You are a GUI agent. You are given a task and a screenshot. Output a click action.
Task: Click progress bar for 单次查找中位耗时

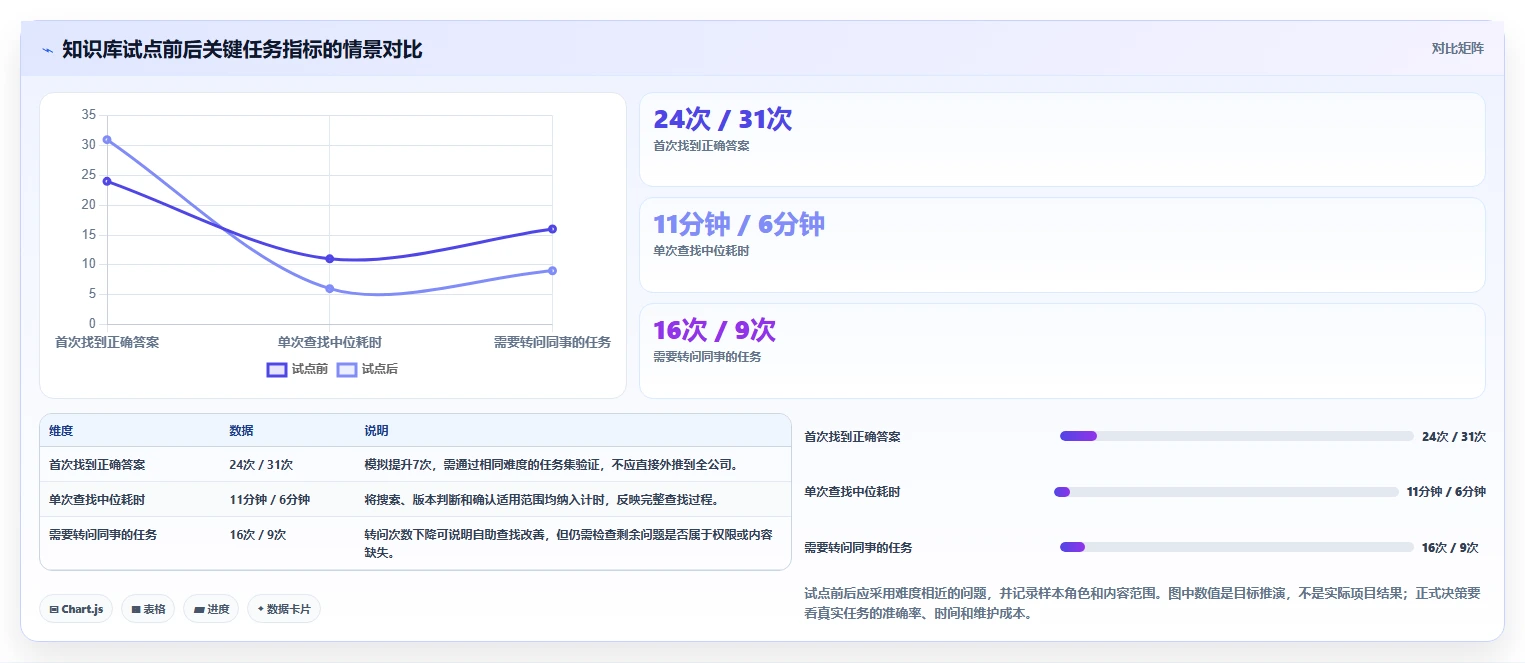1226,492
